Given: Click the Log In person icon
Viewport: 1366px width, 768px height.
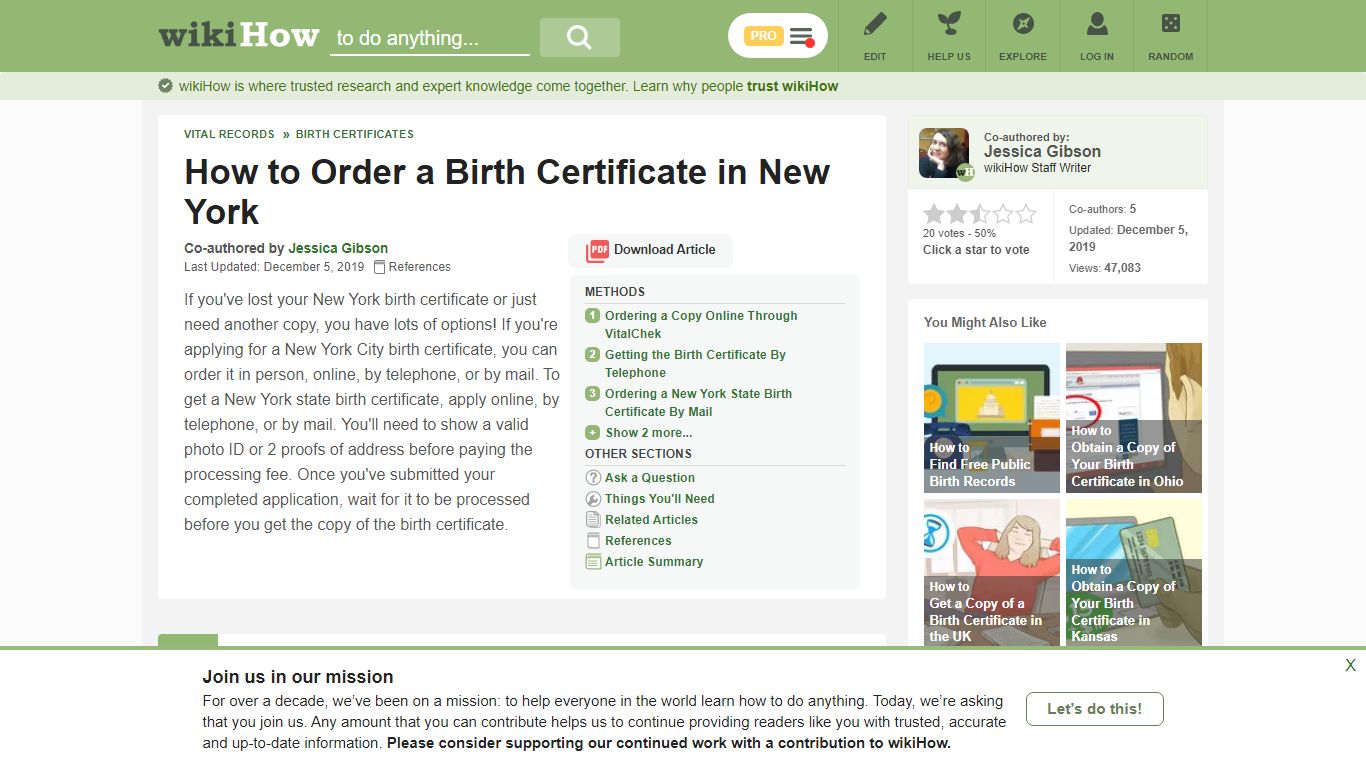Looking at the screenshot, I should coord(1097,23).
